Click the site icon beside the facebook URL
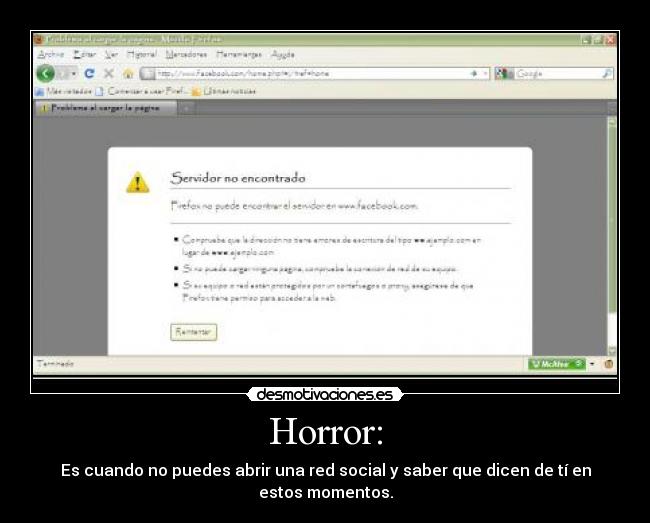The width and height of the screenshot is (650, 523). (x=147, y=73)
